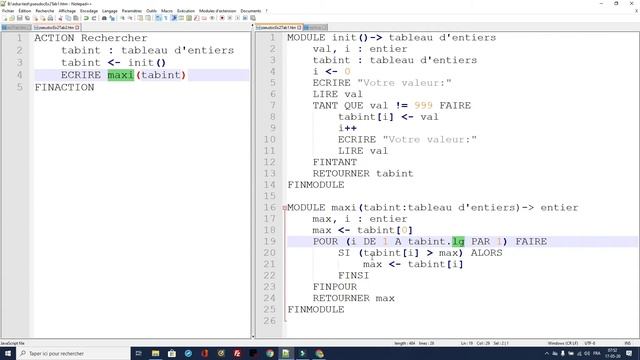Open Microsoft Store from the taskbar
The image size is (640, 360).
click(x=172, y=353)
